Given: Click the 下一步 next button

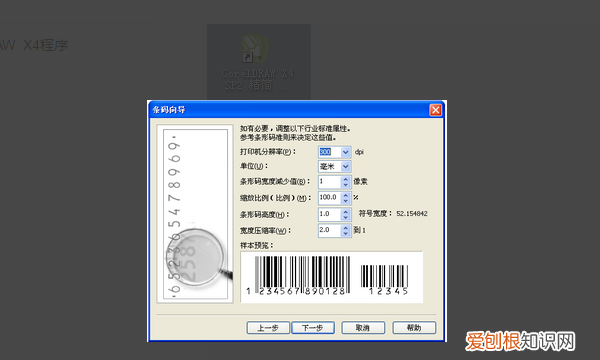Looking at the screenshot, I should [x=313, y=328].
